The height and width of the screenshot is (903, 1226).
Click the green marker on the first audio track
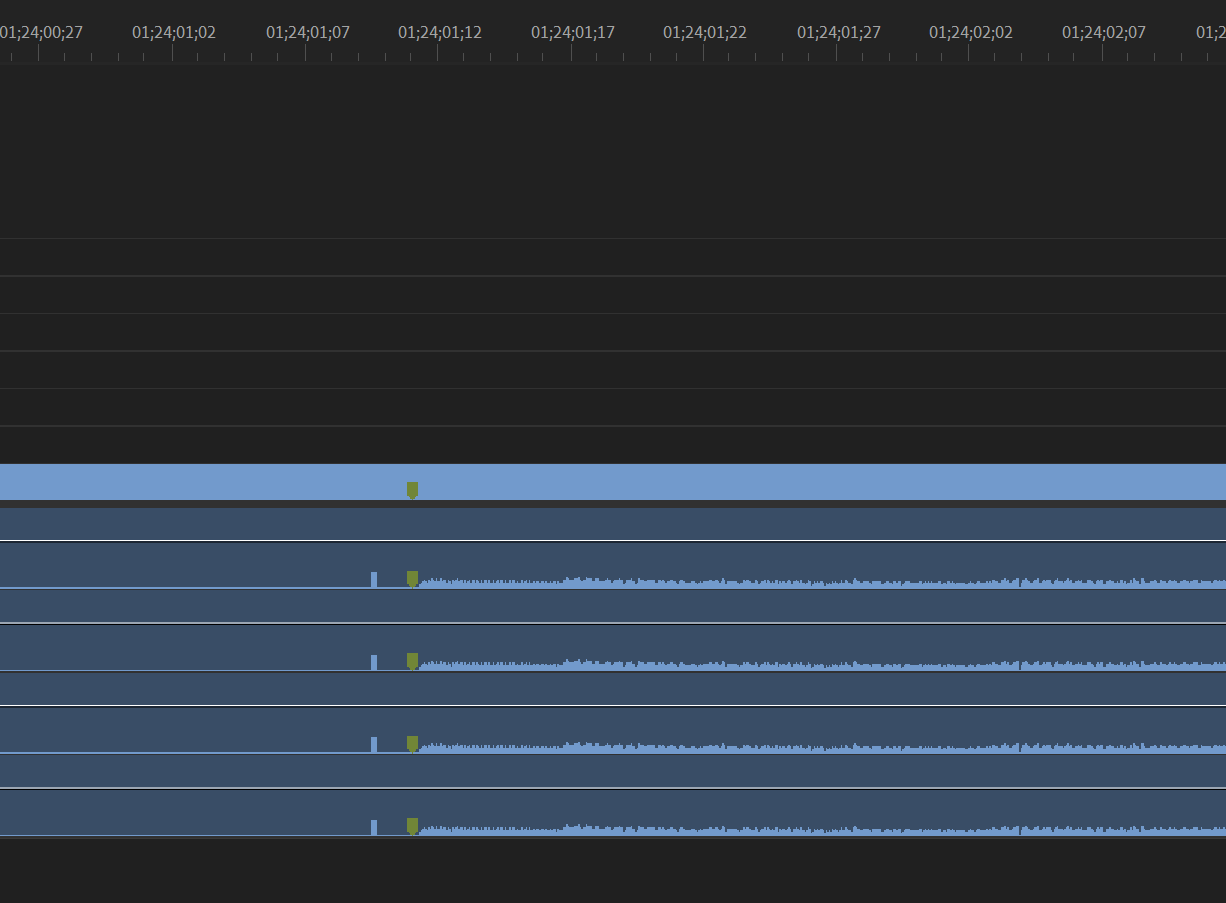pos(413,578)
